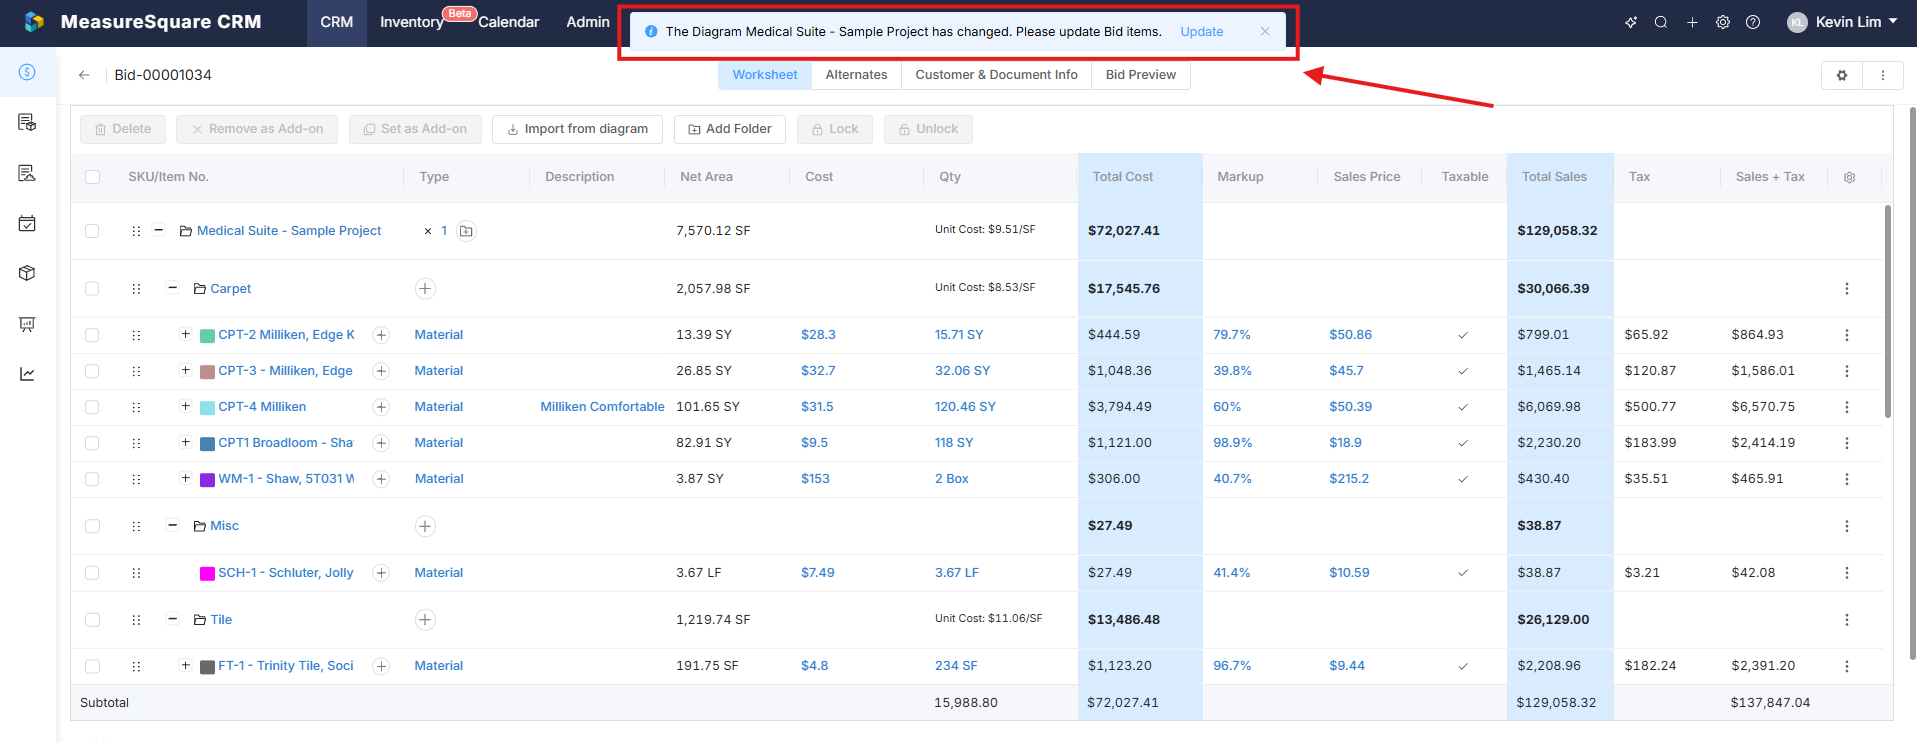Switch to Customer & Document Info tab
Viewport: 1917px width, 743px height.
click(997, 75)
